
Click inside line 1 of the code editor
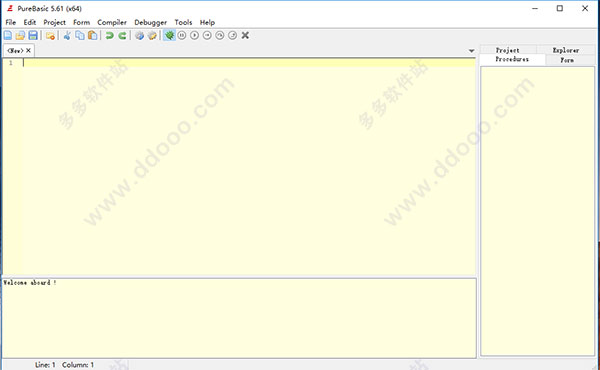249,63
